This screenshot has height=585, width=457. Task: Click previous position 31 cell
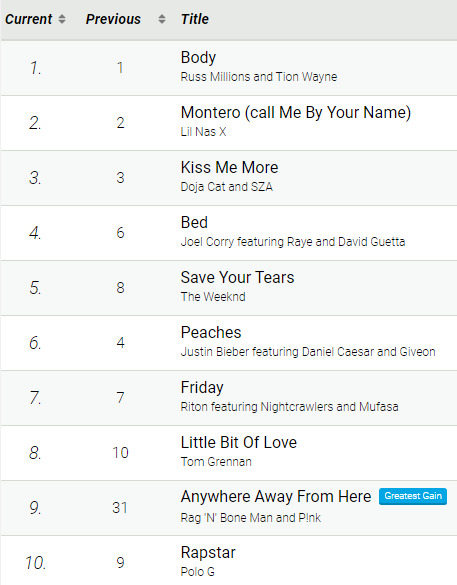click(x=120, y=508)
